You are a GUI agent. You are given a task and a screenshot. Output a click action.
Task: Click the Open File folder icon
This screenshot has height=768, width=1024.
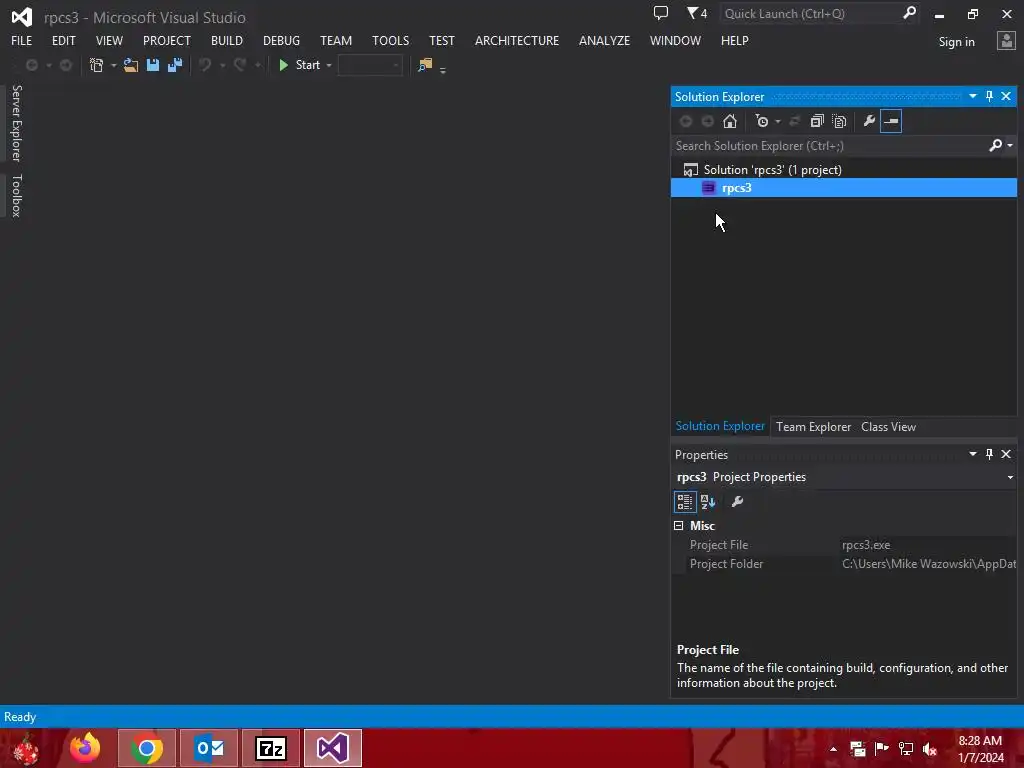pyautogui.click(x=131, y=65)
